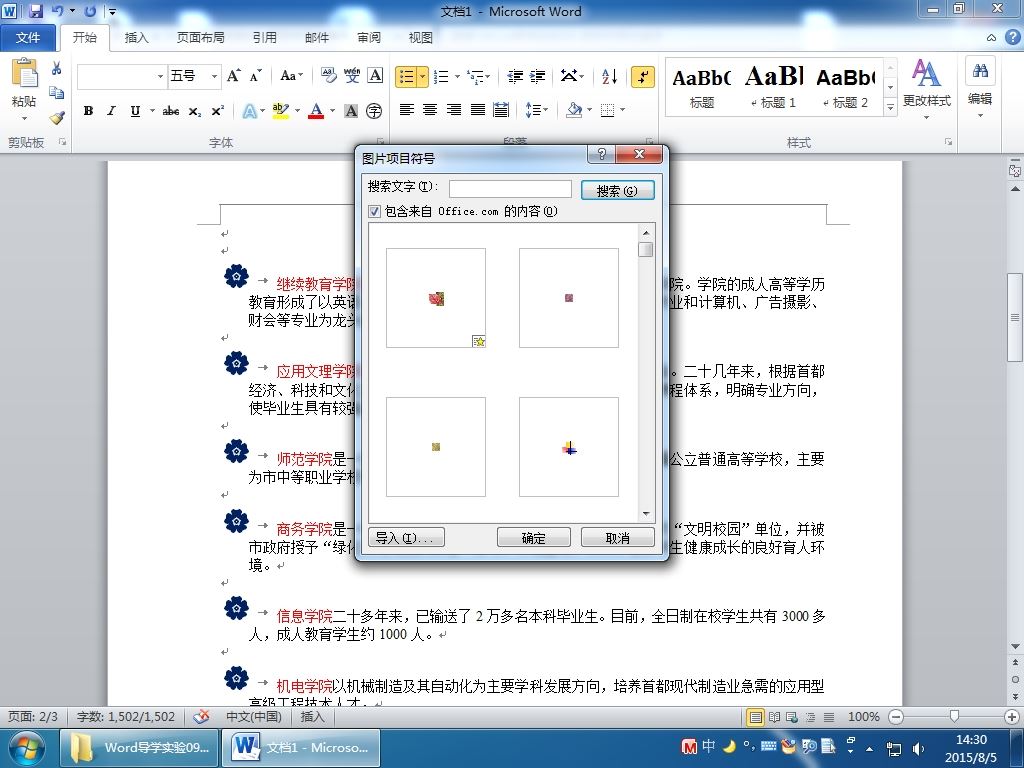1024x768 pixels.
Task: Switch to the 审阅 tab
Action: point(369,37)
